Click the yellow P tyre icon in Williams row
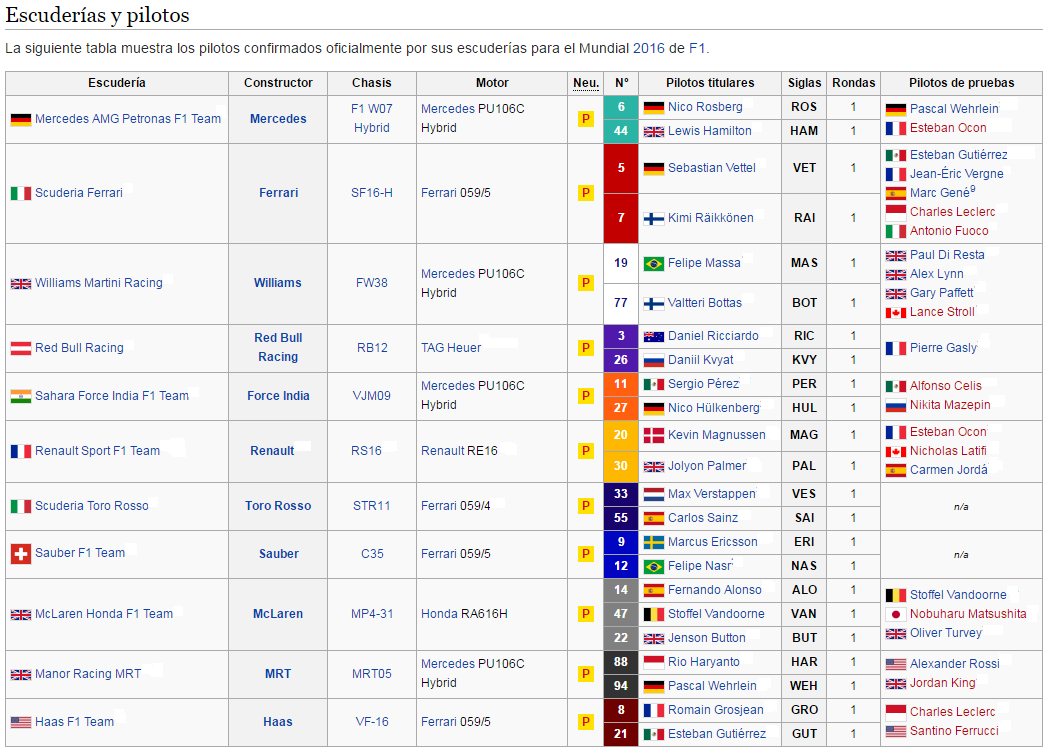 click(x=585, y=283)
